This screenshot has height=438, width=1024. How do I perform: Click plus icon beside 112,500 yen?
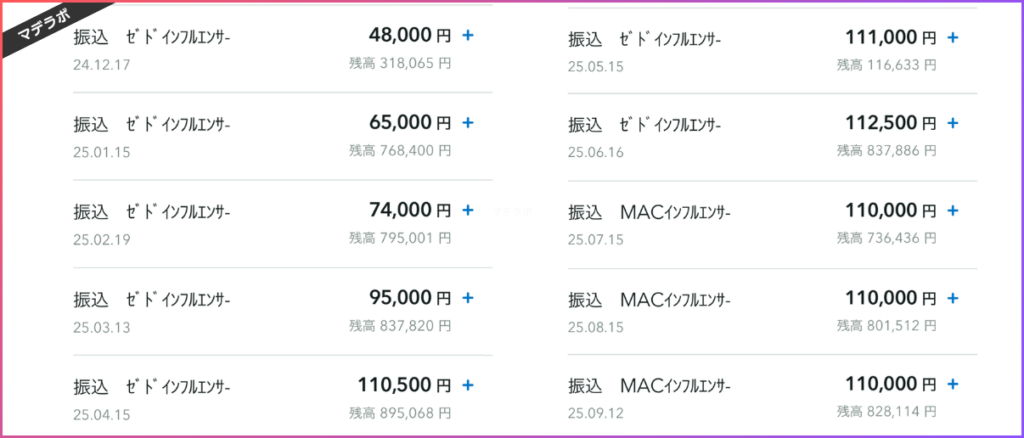953,123
